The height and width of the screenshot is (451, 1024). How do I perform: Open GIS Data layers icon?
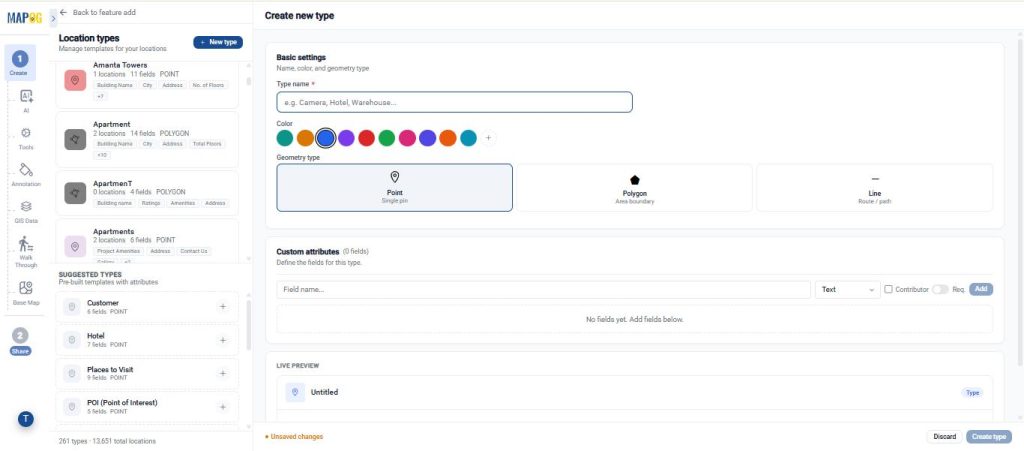26,206
